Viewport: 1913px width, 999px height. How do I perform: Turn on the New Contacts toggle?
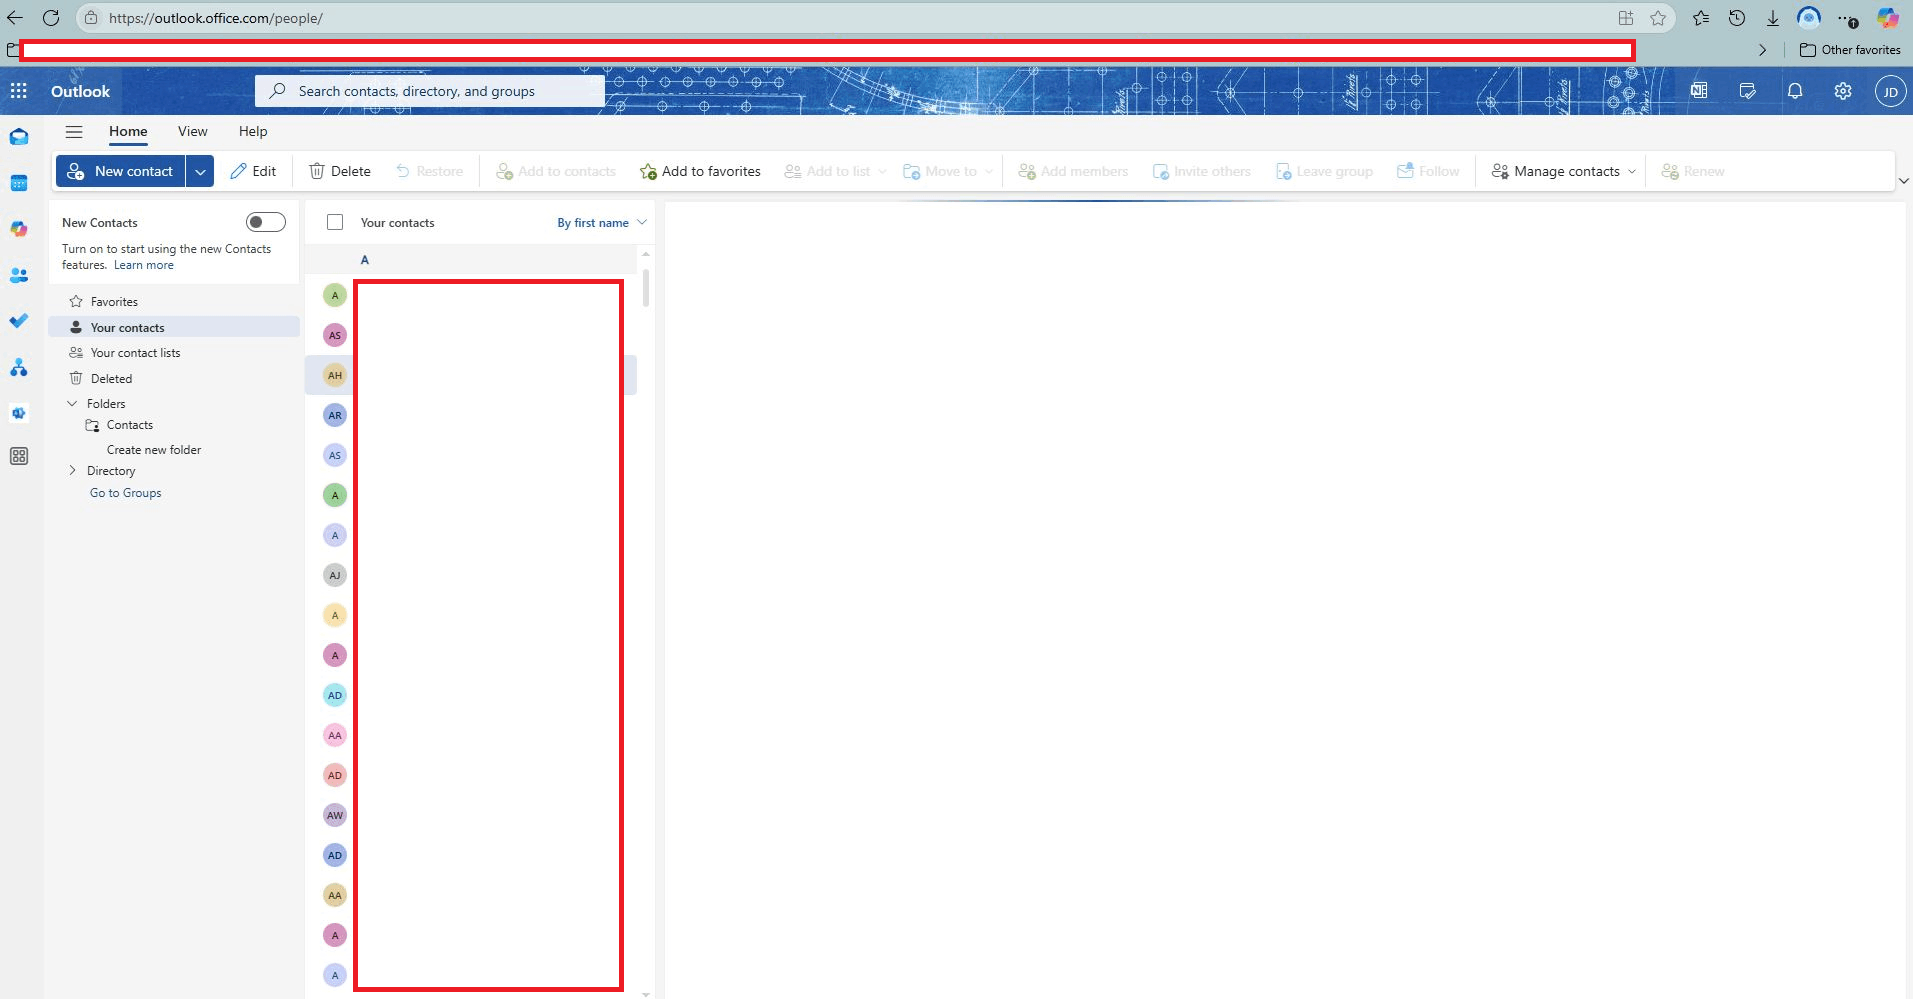tap(266, 222)
